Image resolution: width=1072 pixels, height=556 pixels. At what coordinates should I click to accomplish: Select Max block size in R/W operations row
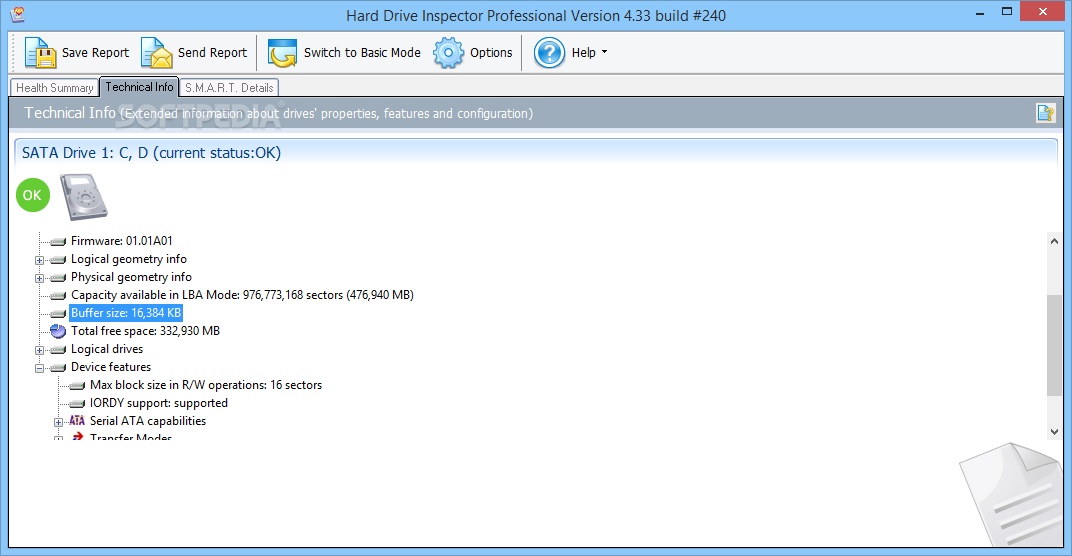pyautogui.click(x=206, y=385)
